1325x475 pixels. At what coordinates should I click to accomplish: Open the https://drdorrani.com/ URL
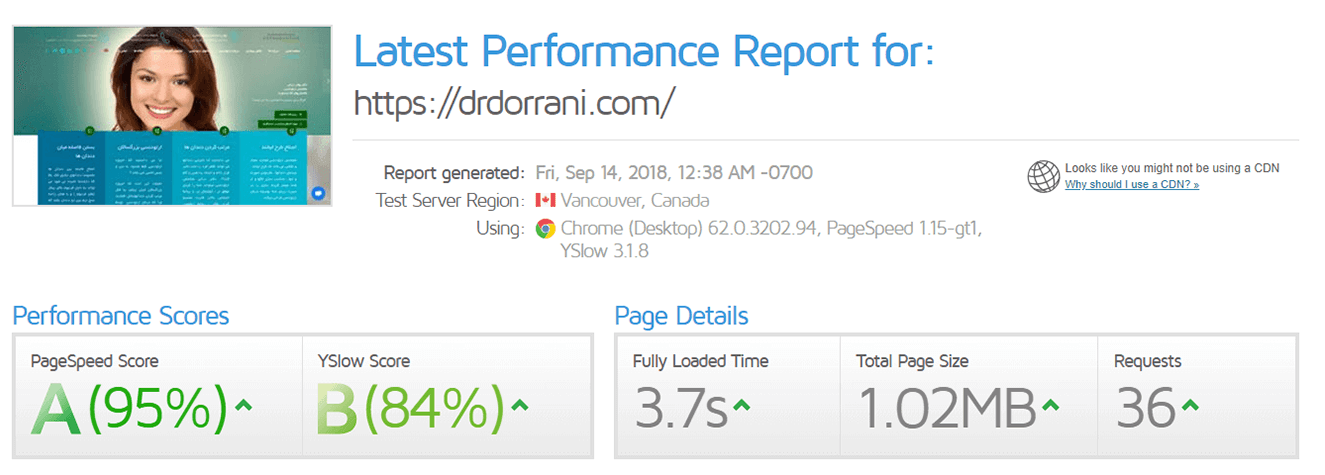pyautogui.click(x=515, y=101)
